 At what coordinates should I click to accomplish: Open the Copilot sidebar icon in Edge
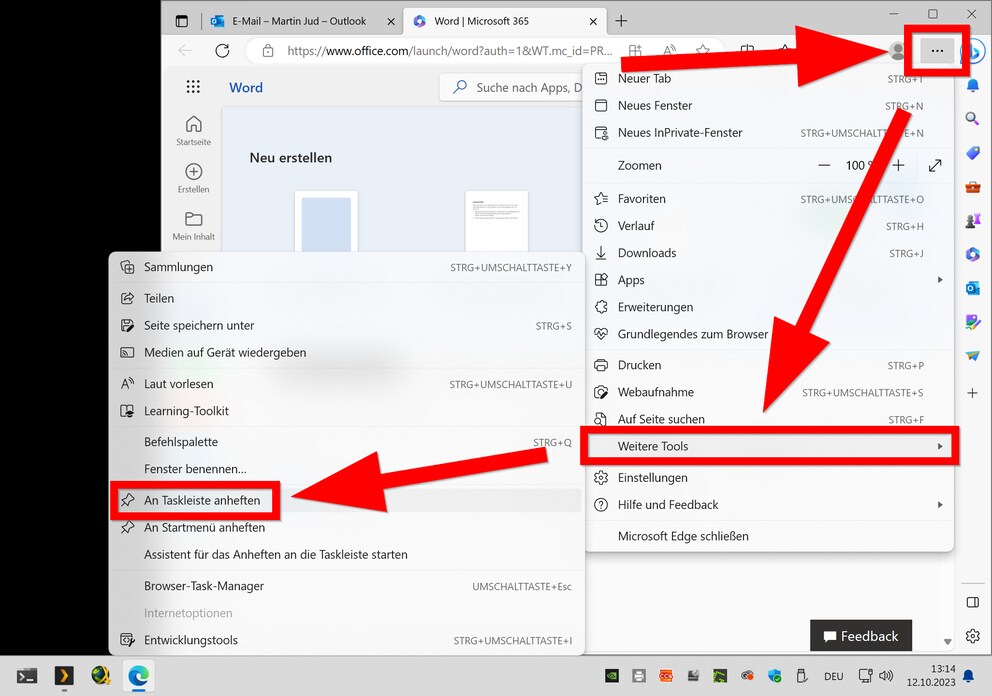click(x=973, y=51)
